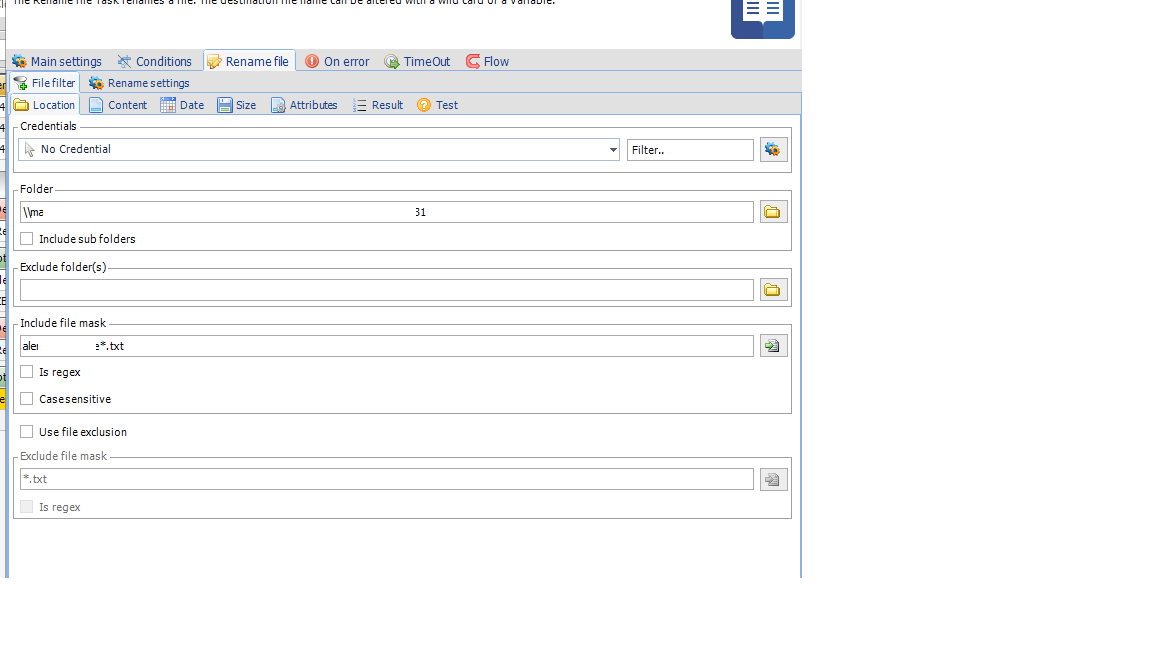Click the book help icon
Viewport: 1152px width, 648px height.
click(762, 17)
